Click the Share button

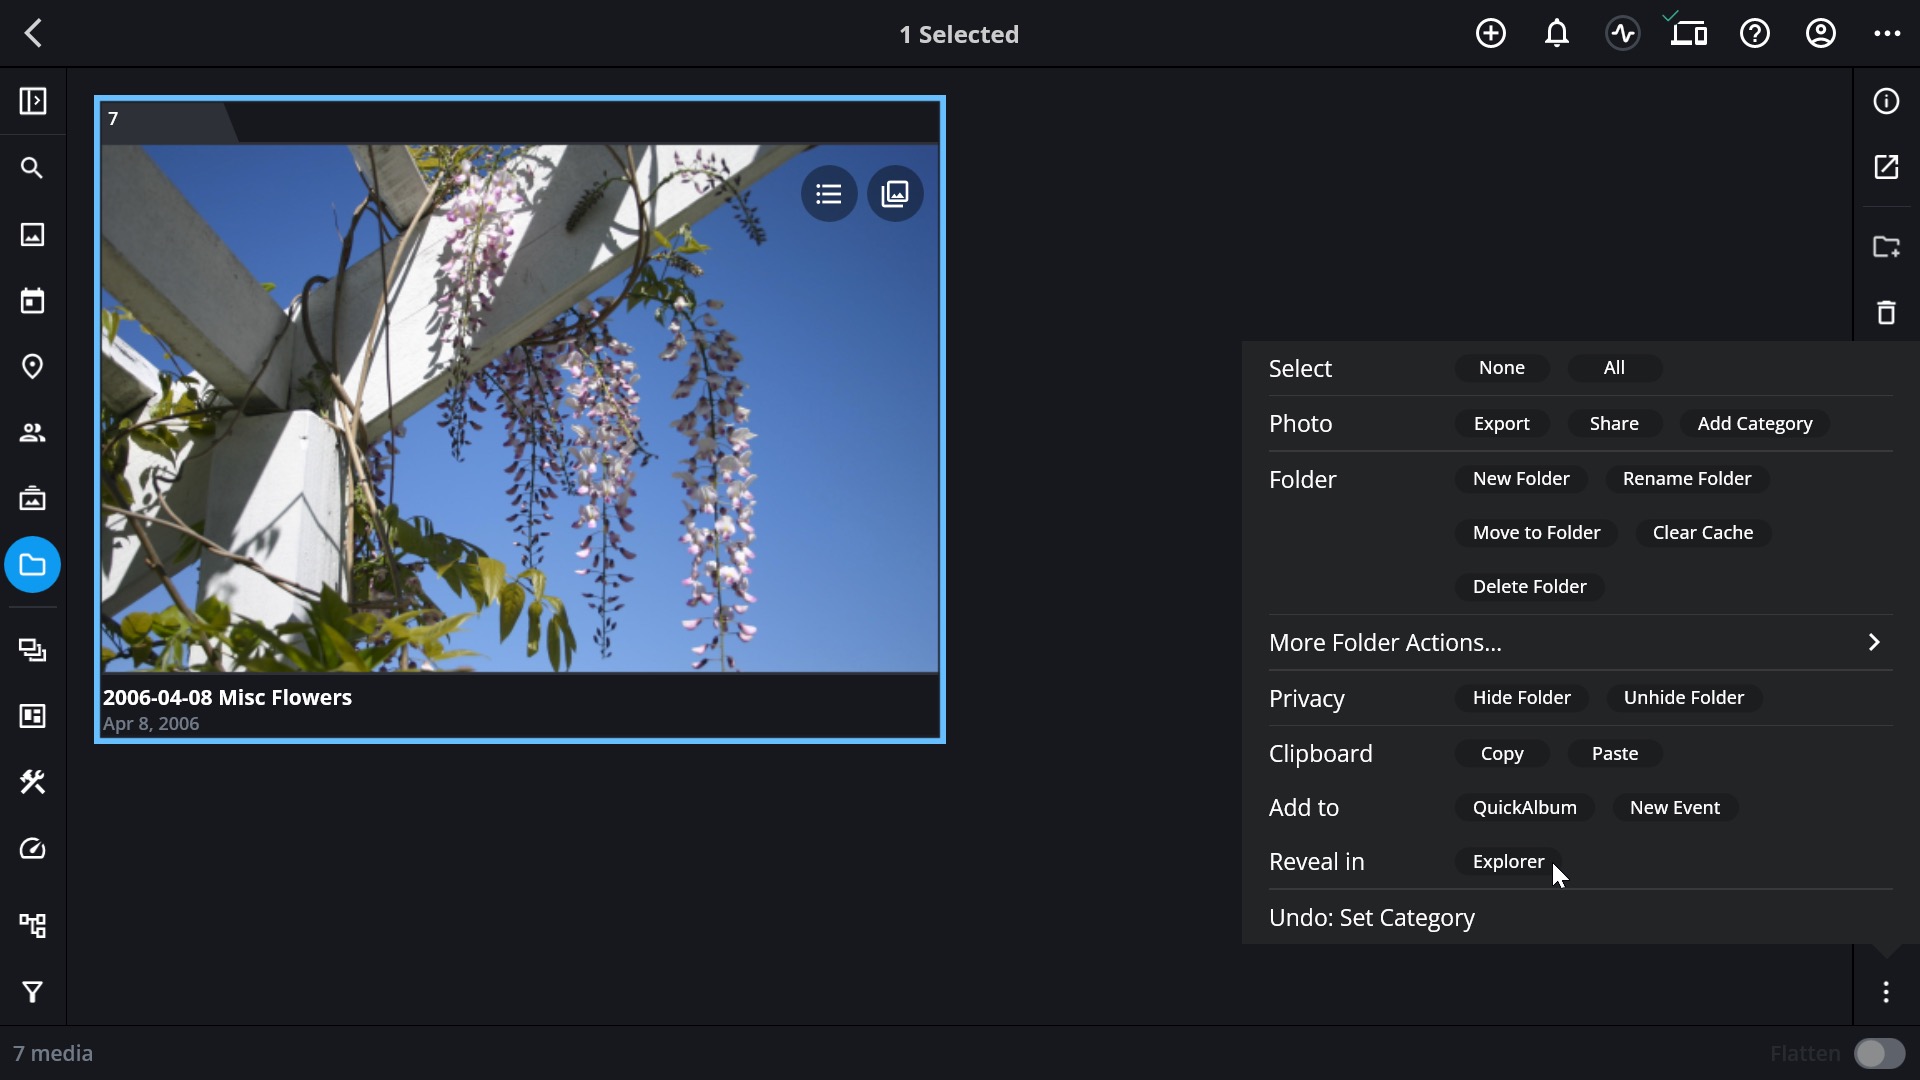[x=1614, y=423]
